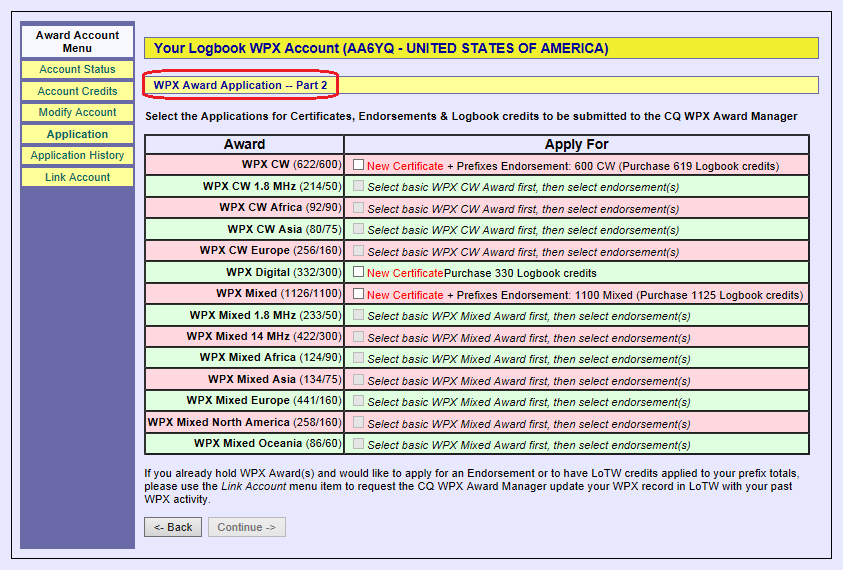
Task: Select Link Account menu item
Action: pyautogui.click(x=77, y=177)
